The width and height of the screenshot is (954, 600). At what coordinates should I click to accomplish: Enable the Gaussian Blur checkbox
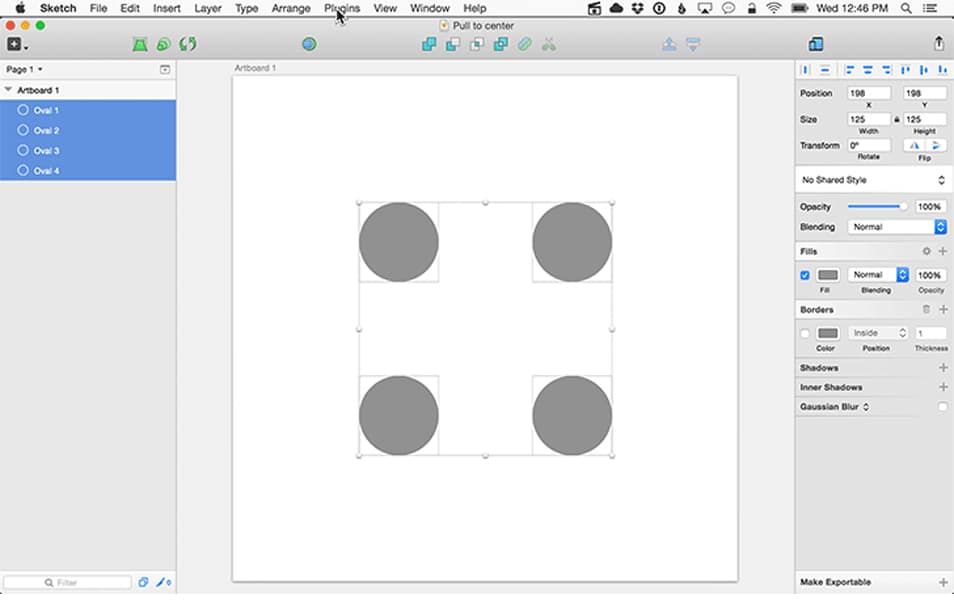click(x=942, y=406)
